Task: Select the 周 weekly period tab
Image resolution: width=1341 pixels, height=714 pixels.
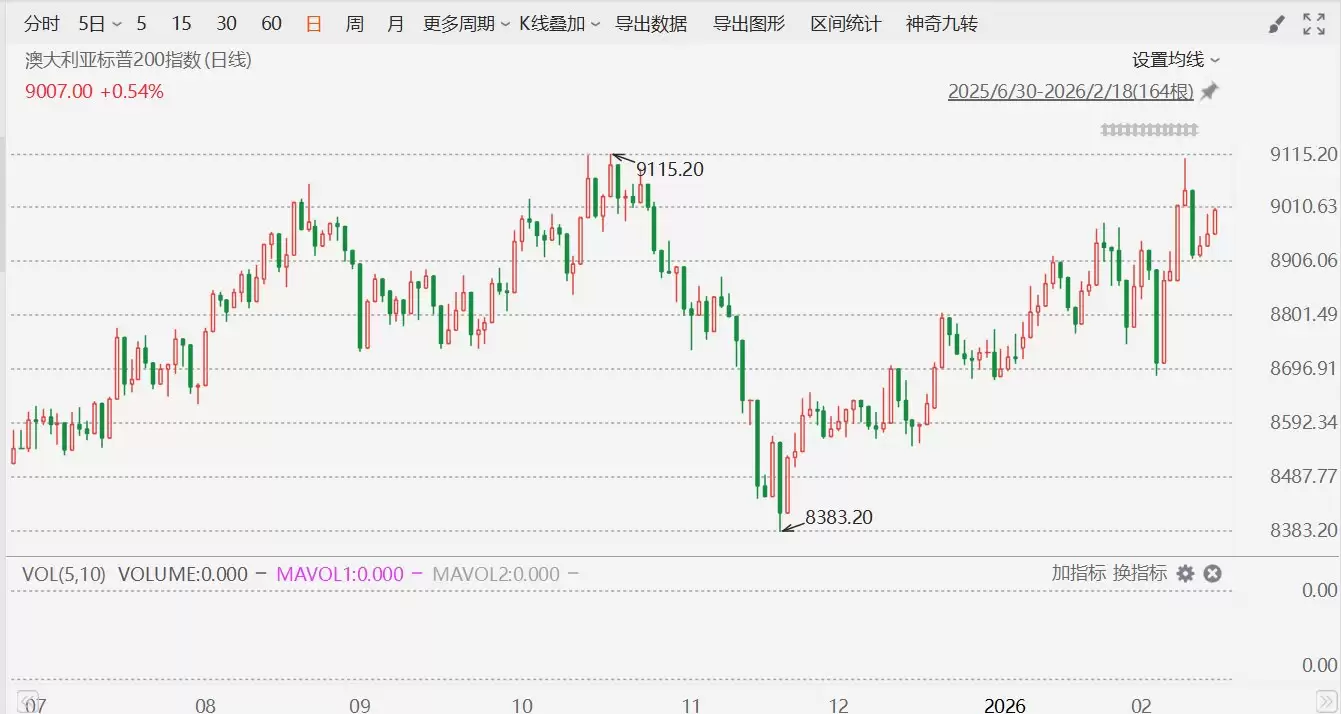Action: point(355,24)
